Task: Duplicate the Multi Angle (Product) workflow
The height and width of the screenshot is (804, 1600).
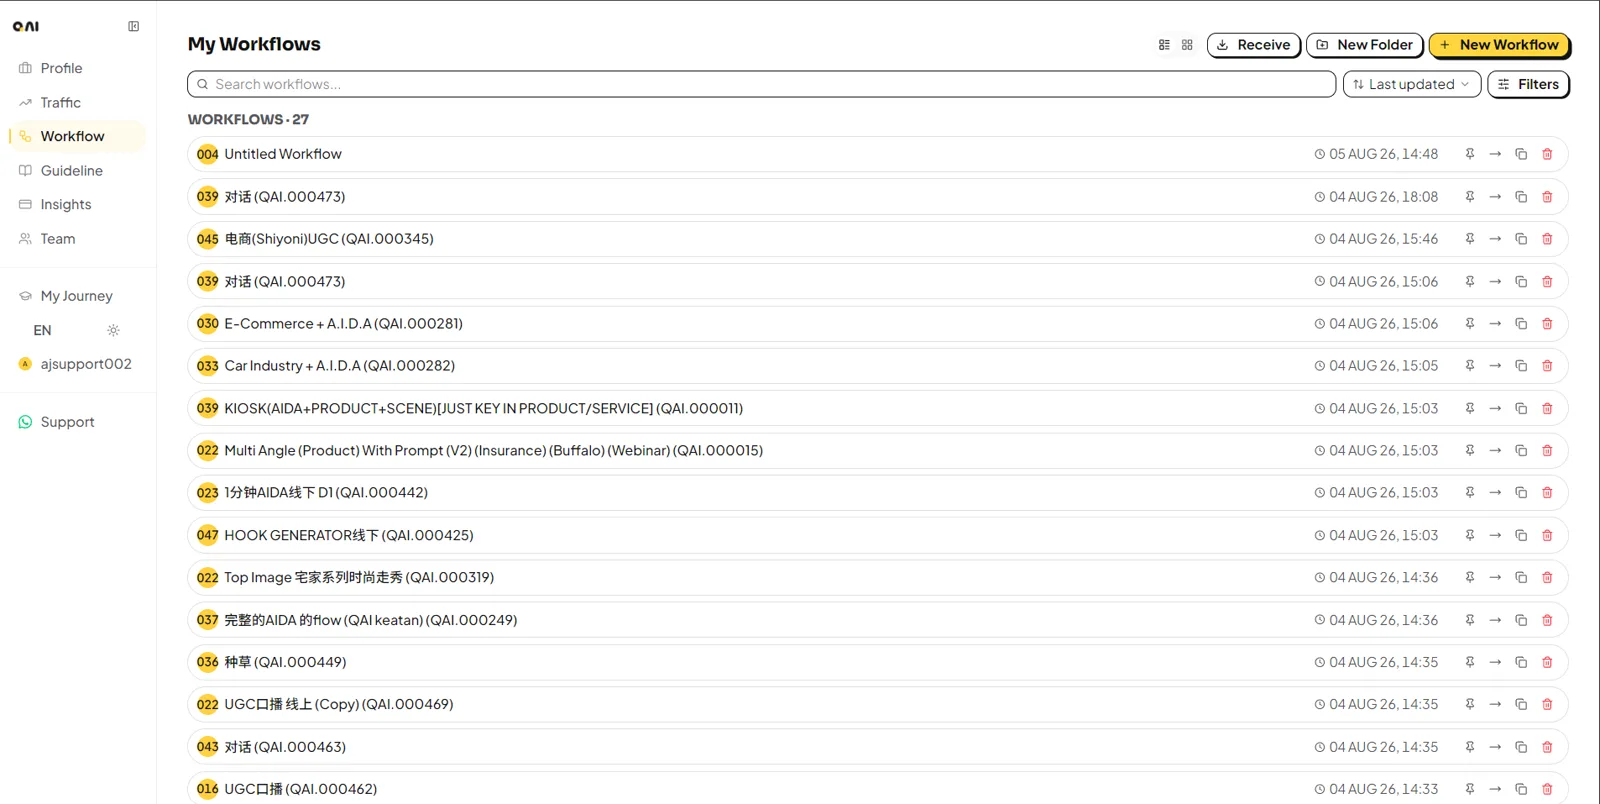Action: coord(1521,451)
